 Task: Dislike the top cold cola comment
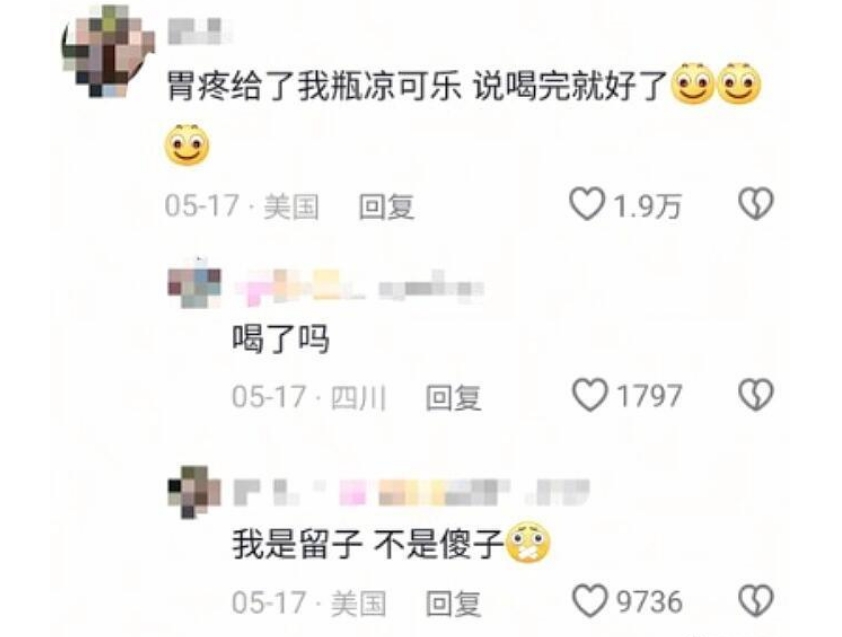click(756, 204)
